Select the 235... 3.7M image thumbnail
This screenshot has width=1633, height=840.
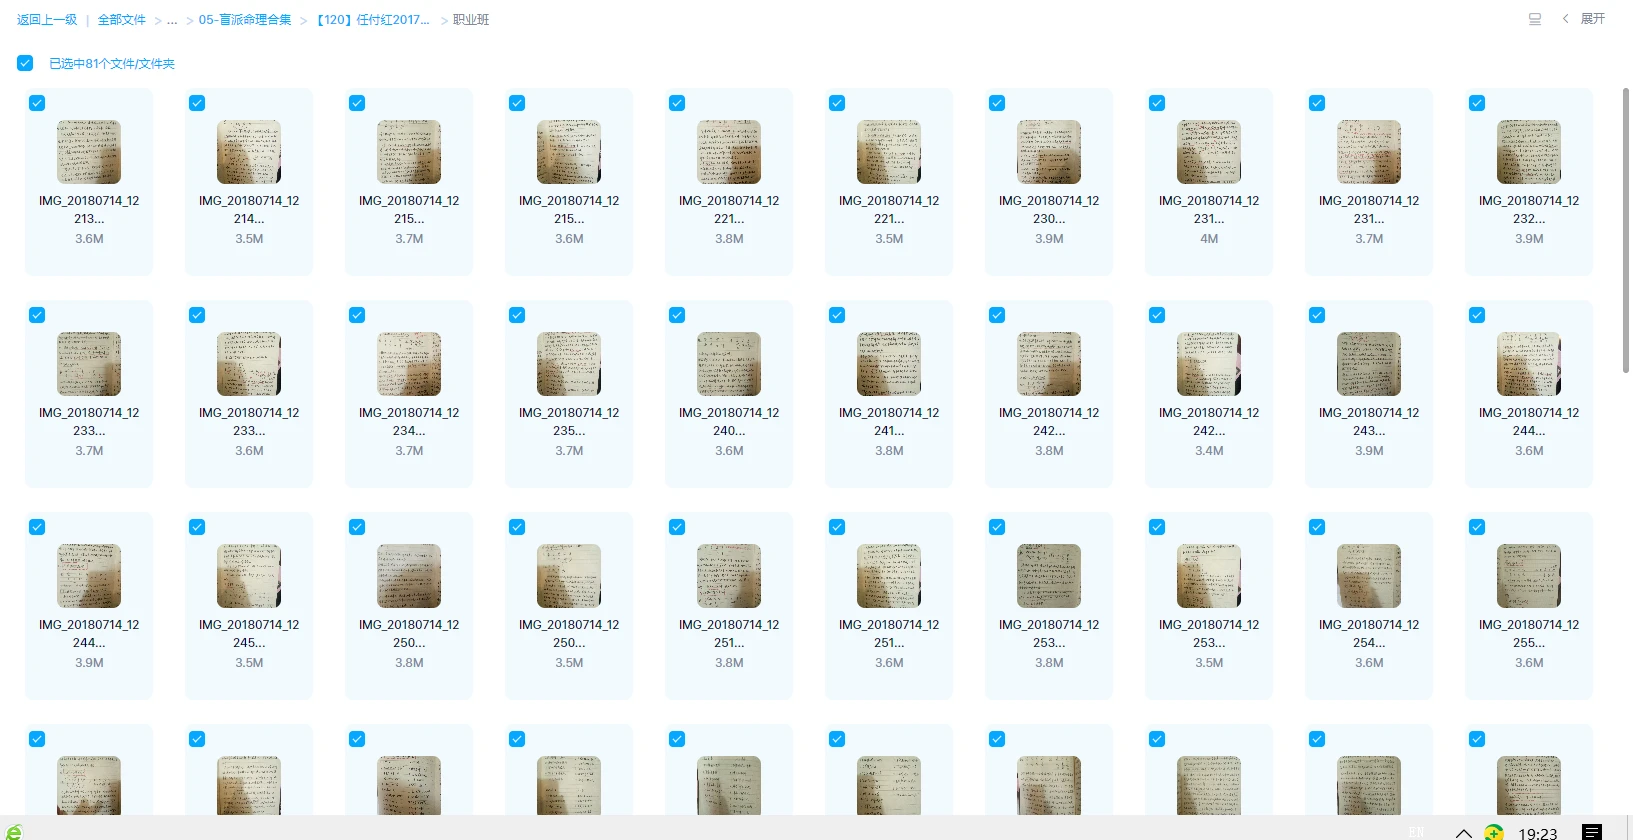[569, 364]
